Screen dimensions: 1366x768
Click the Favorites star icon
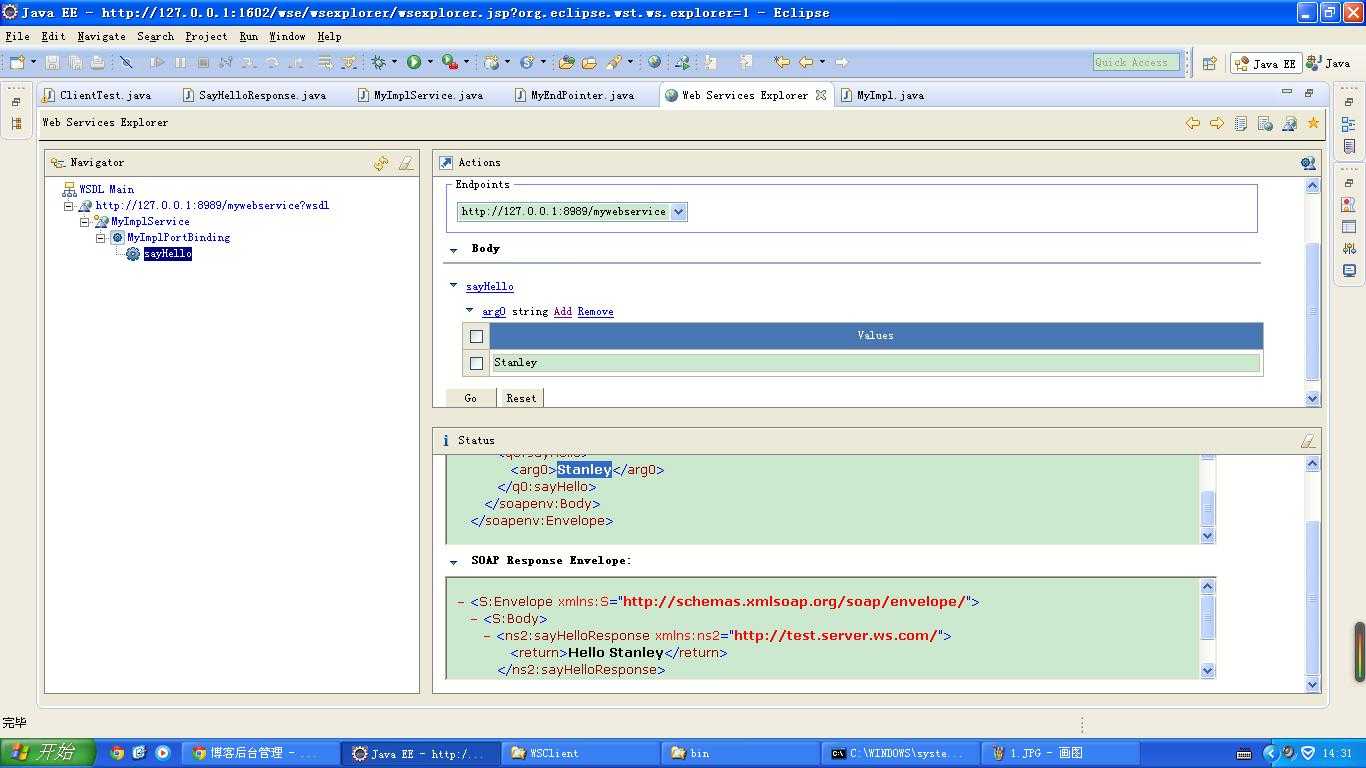[x=1313, y=123]
